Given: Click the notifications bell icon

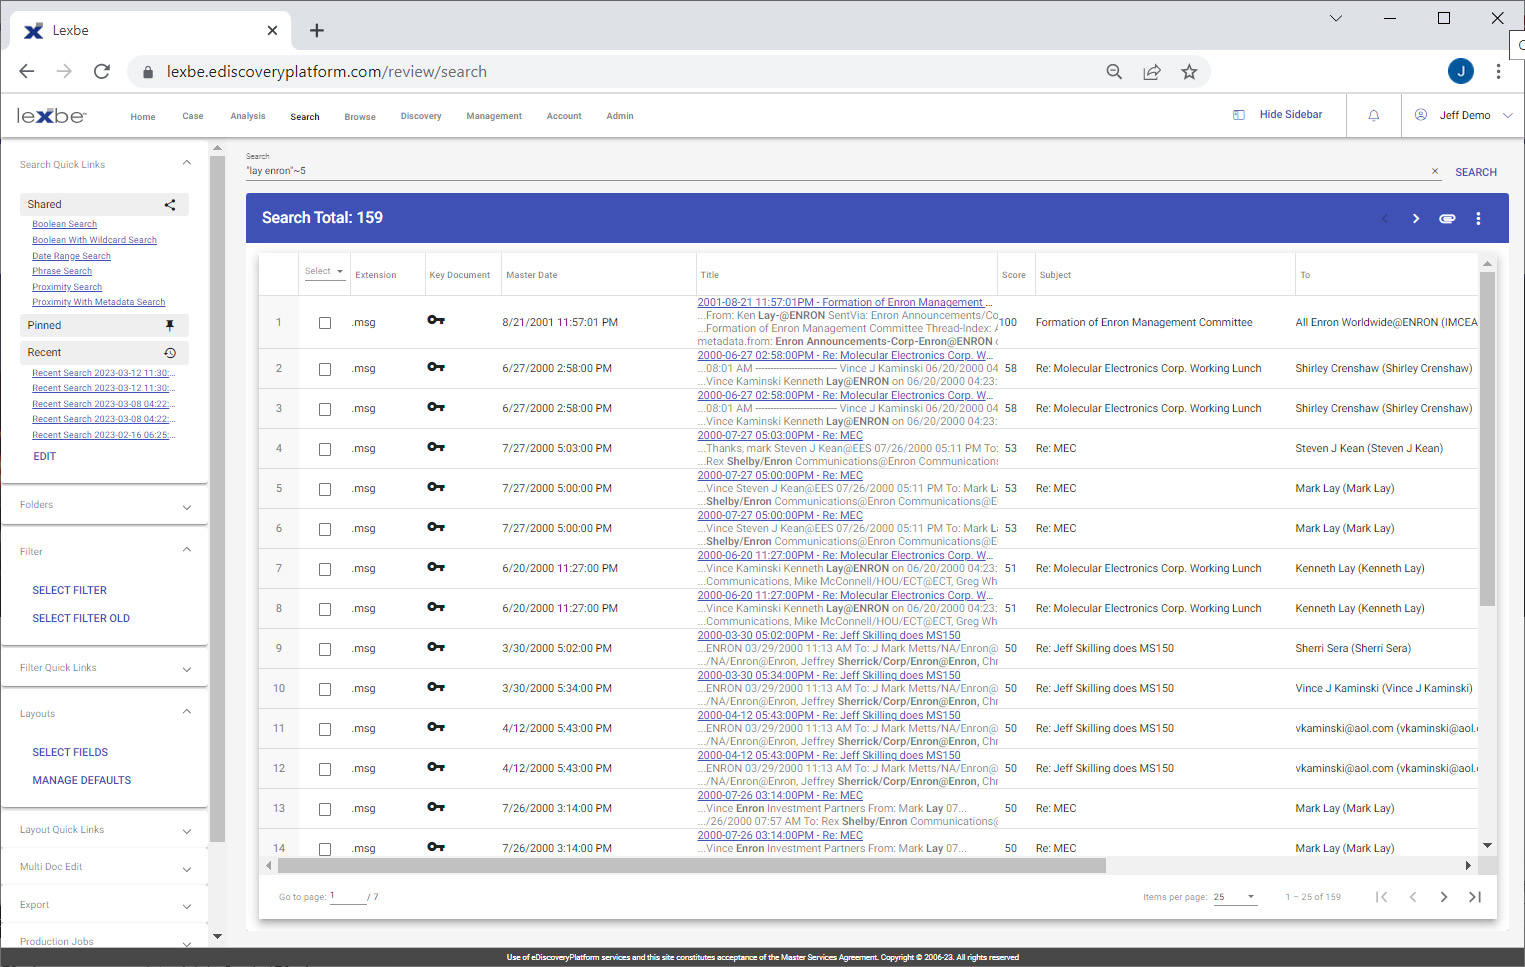Looking at the screenshot, I should pyautogui.click(x=1372, y=114).
